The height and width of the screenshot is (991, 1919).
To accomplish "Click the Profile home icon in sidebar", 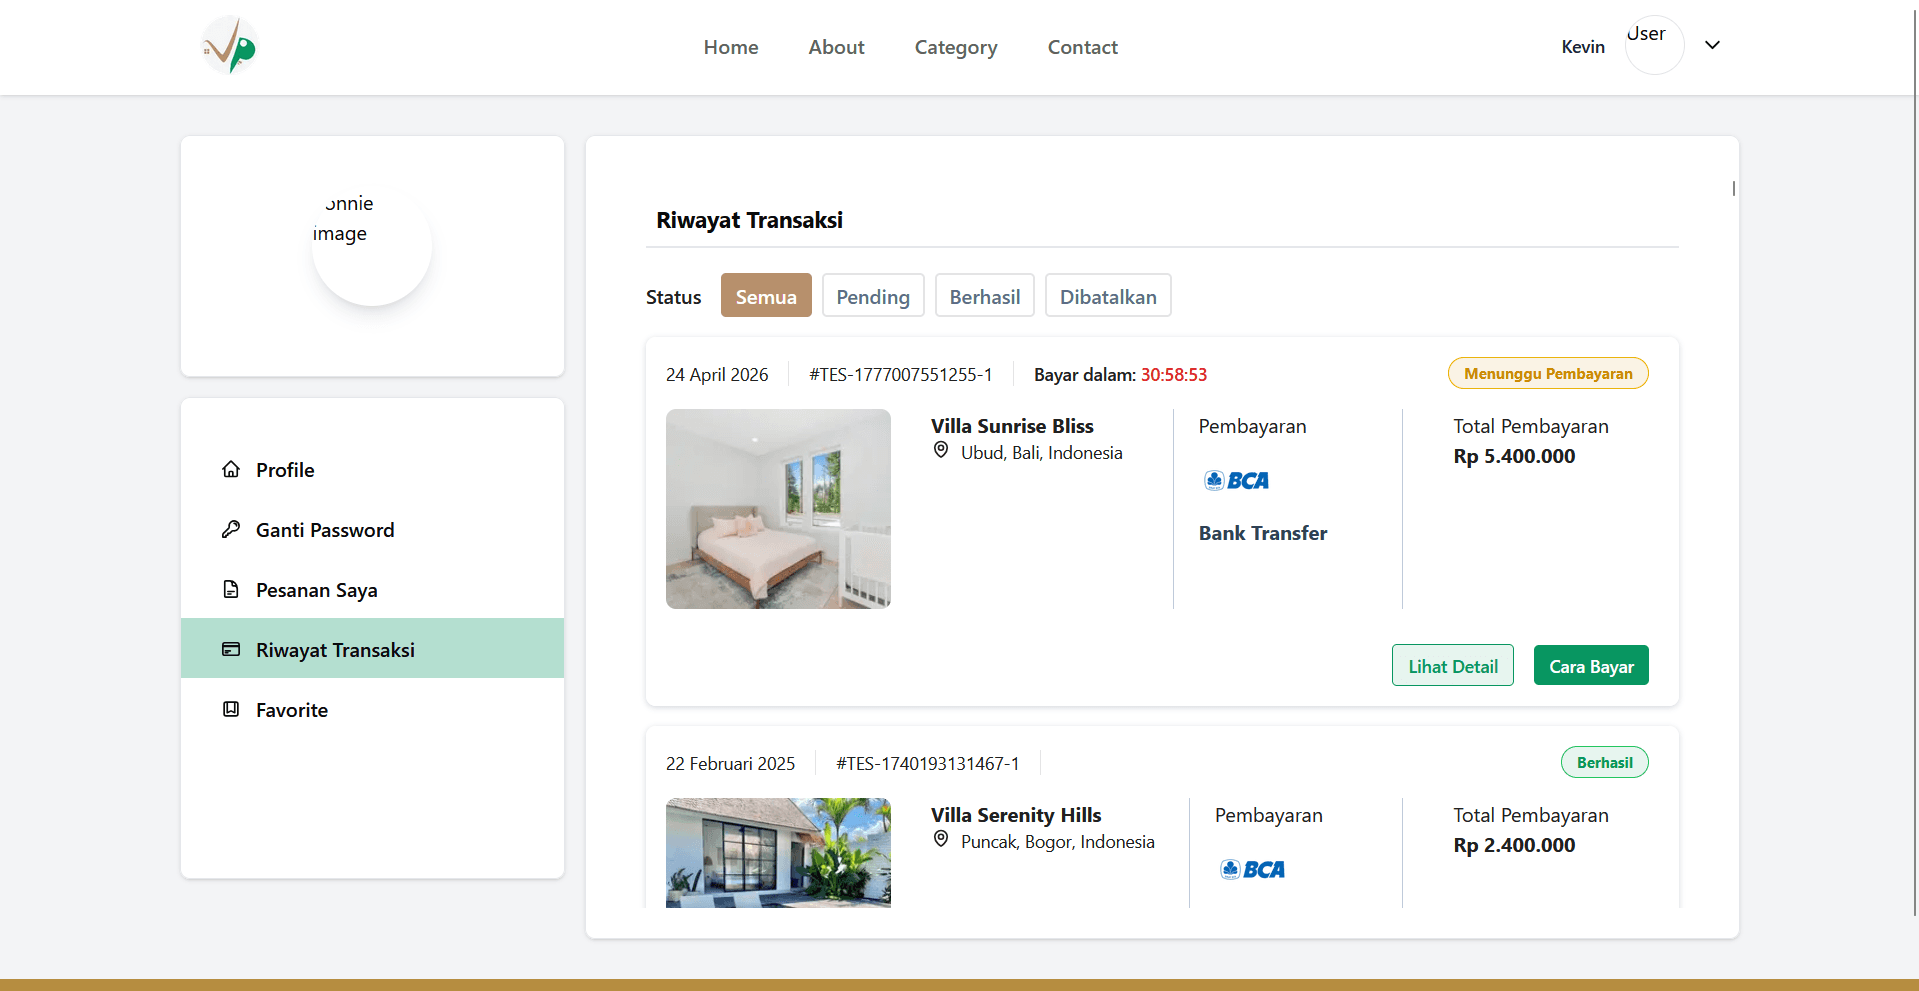I will coord(231,469).
